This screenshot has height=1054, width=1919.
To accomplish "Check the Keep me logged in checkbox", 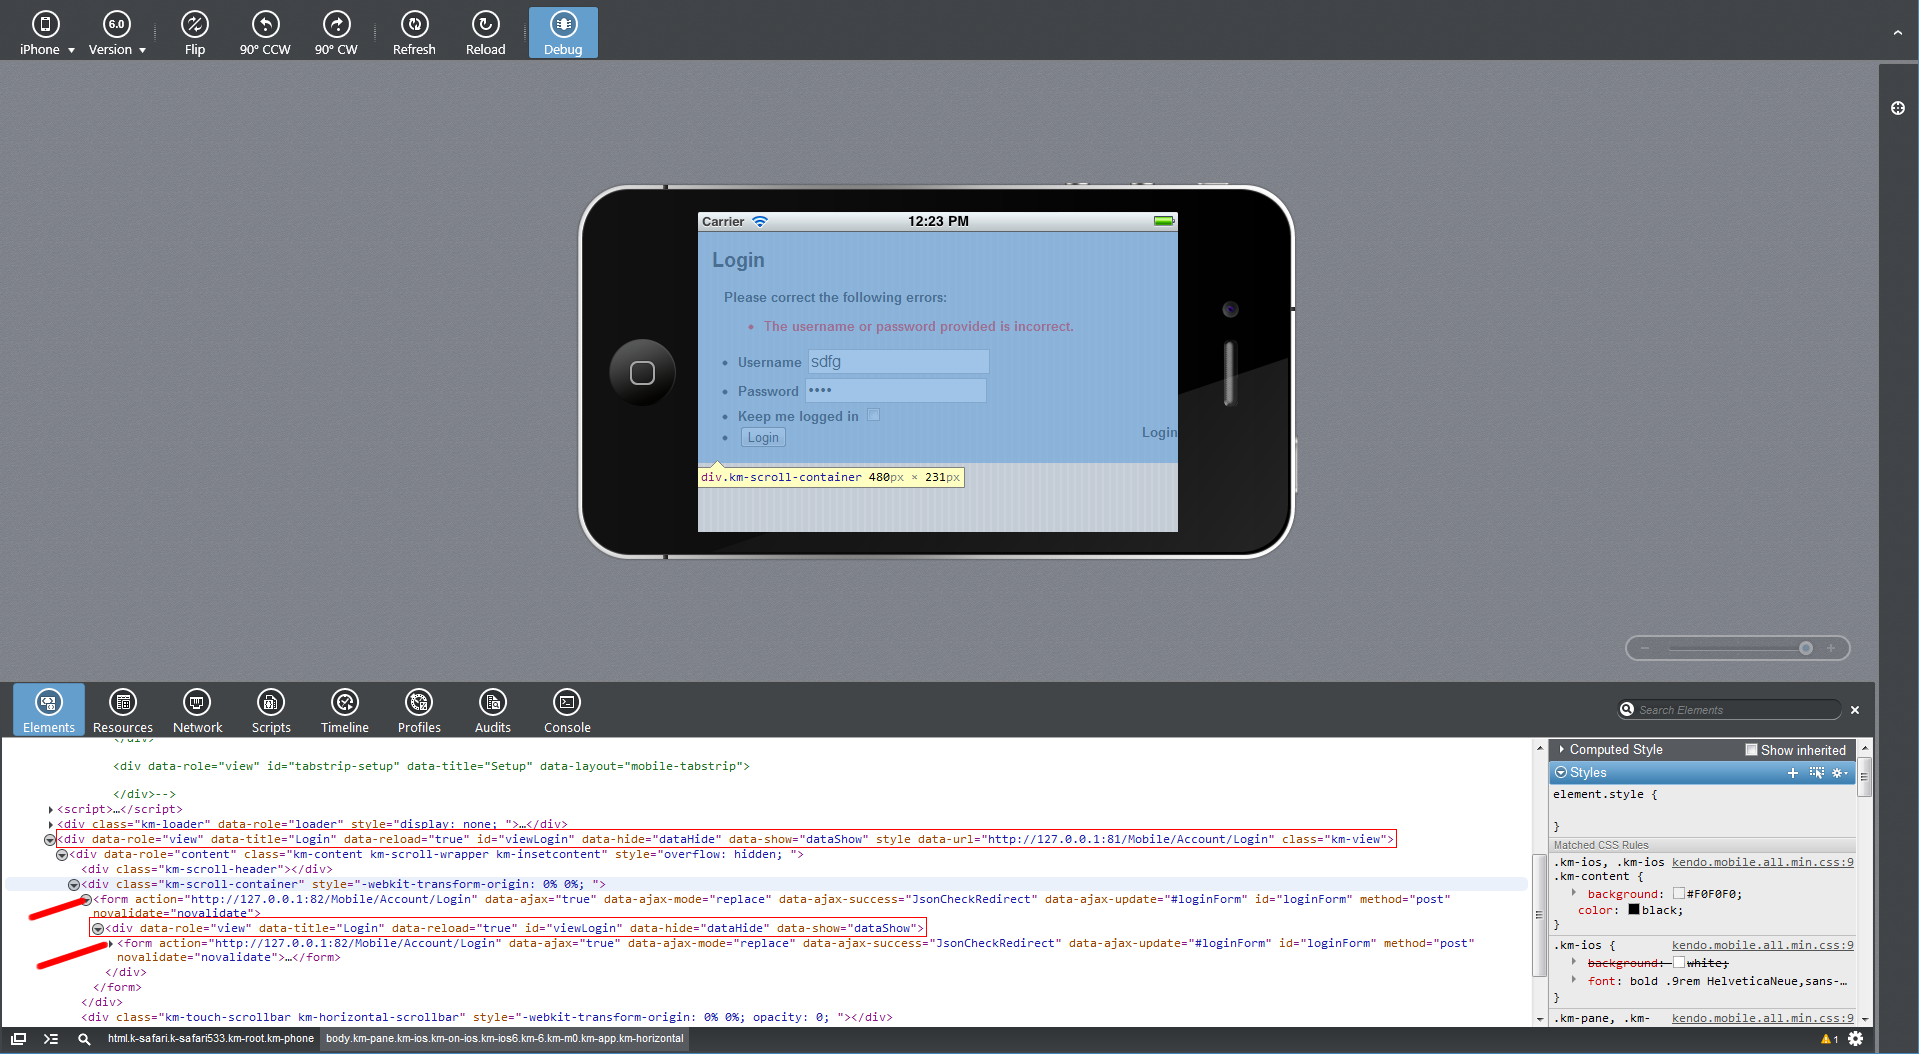I will [874, 415].
